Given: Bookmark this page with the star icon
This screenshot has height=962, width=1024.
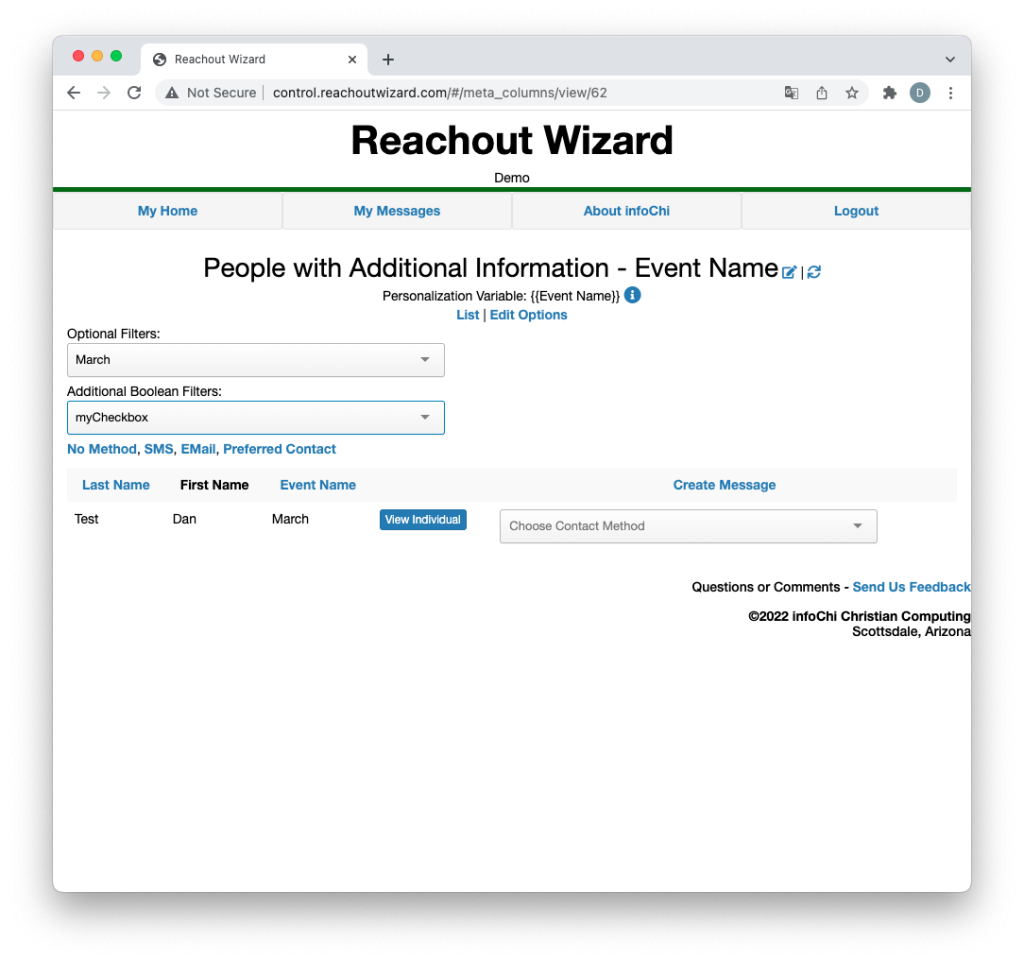Looking at the screenshot, I should click(852, 93).
